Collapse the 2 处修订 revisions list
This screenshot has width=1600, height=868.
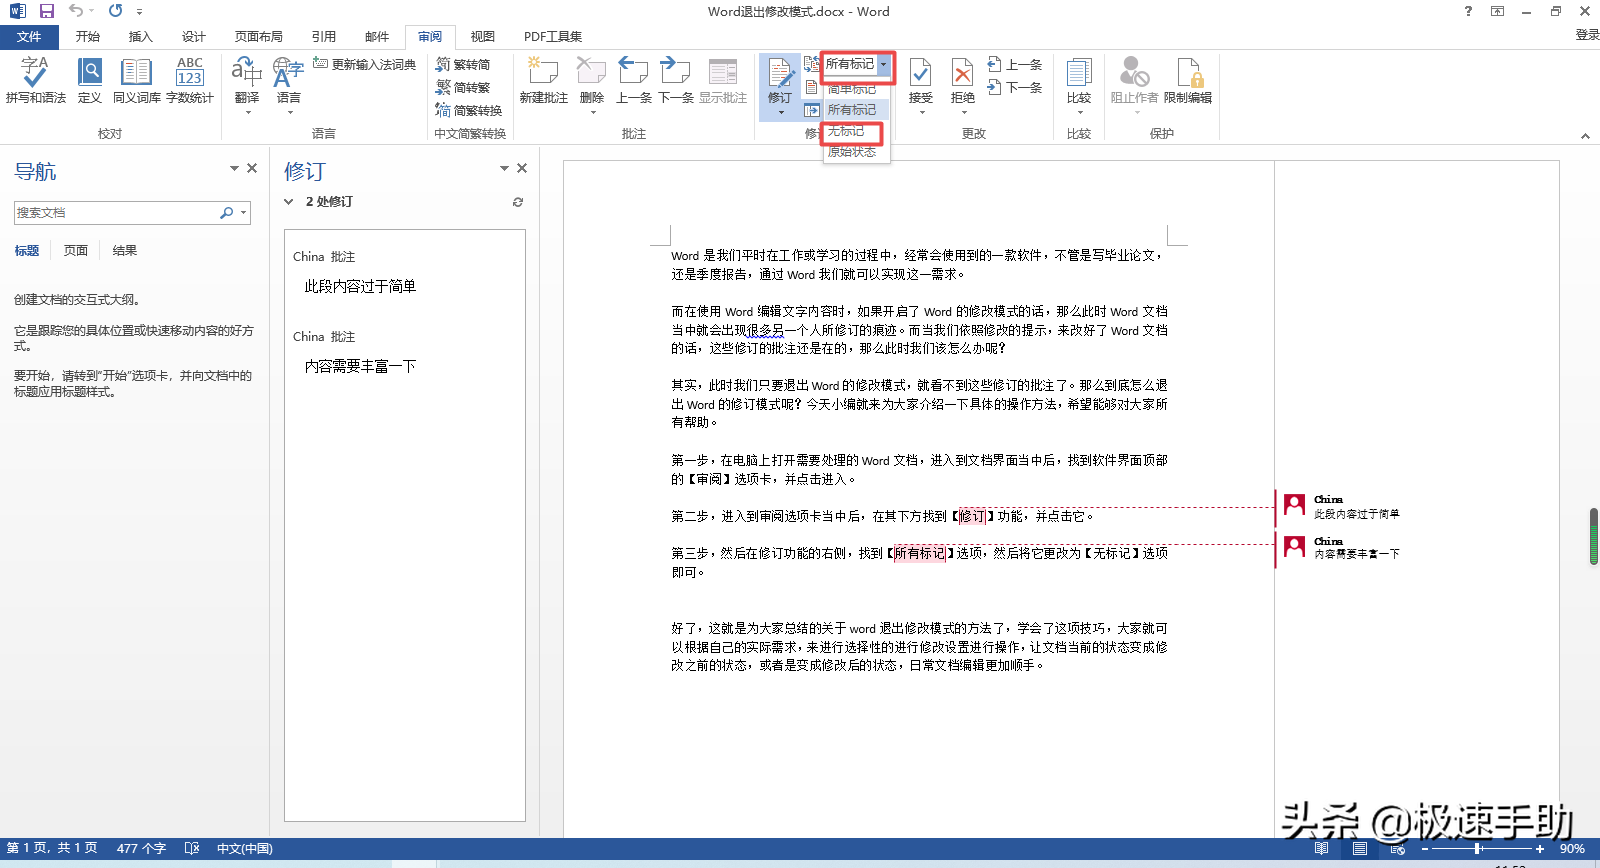click(x=289, y=202)
